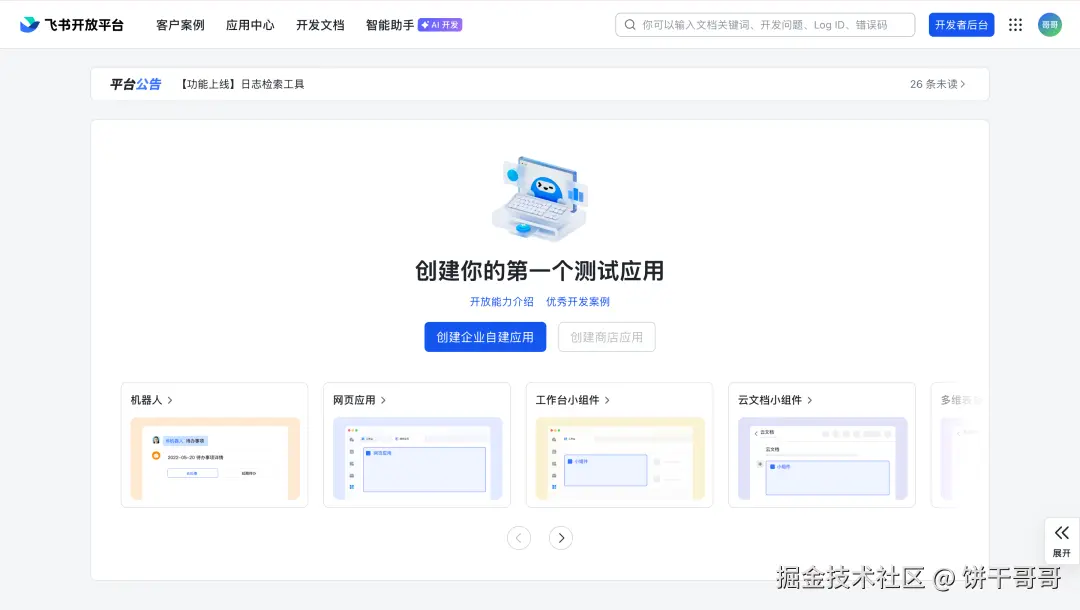
Task: Open 客户案例 menu item
Action: click(180, 25)
